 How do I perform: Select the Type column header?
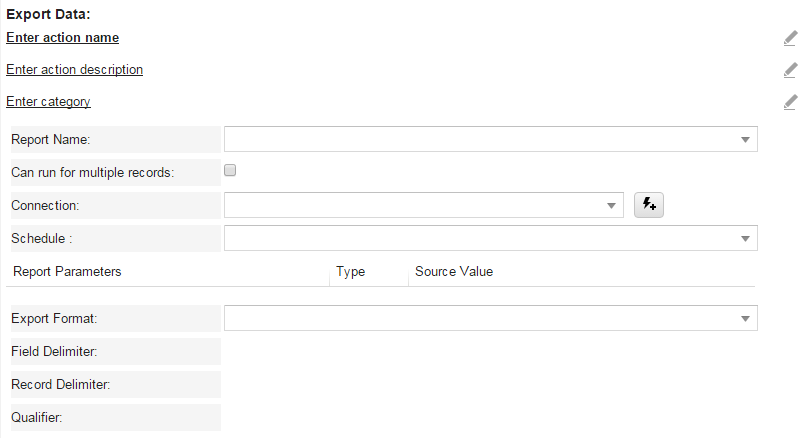point(350,272)
